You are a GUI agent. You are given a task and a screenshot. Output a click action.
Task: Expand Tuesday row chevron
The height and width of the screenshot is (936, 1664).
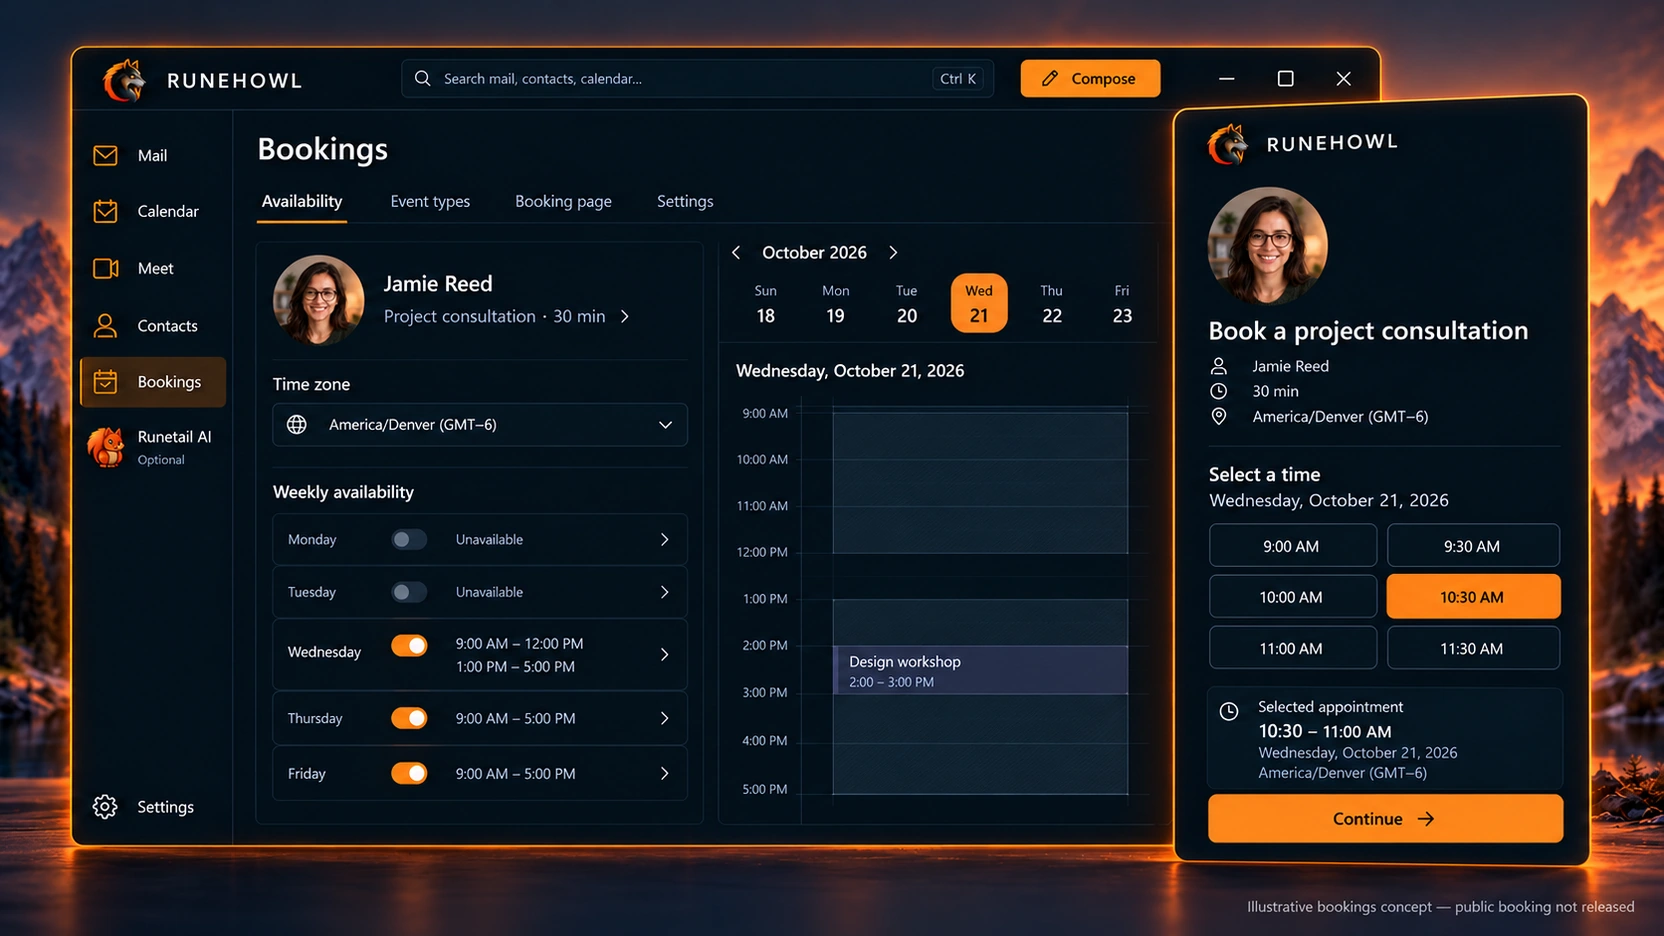point(665,592)
